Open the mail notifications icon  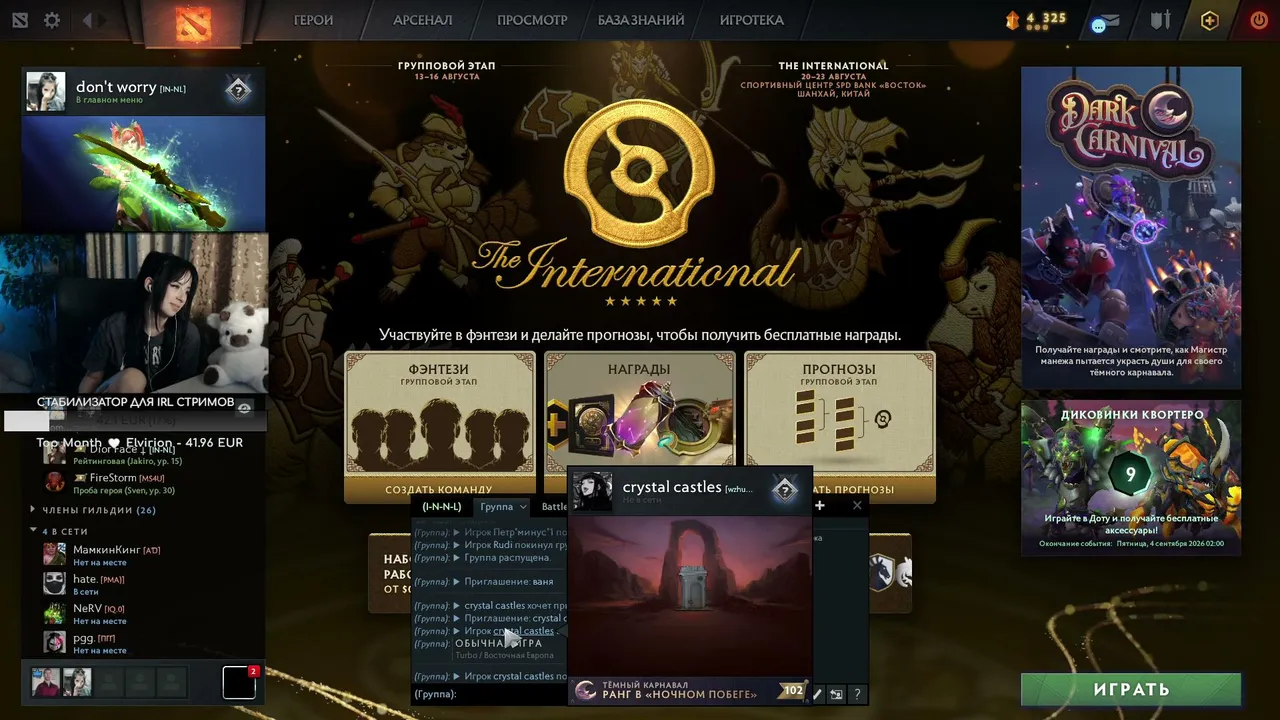(x=1106, y=21)
